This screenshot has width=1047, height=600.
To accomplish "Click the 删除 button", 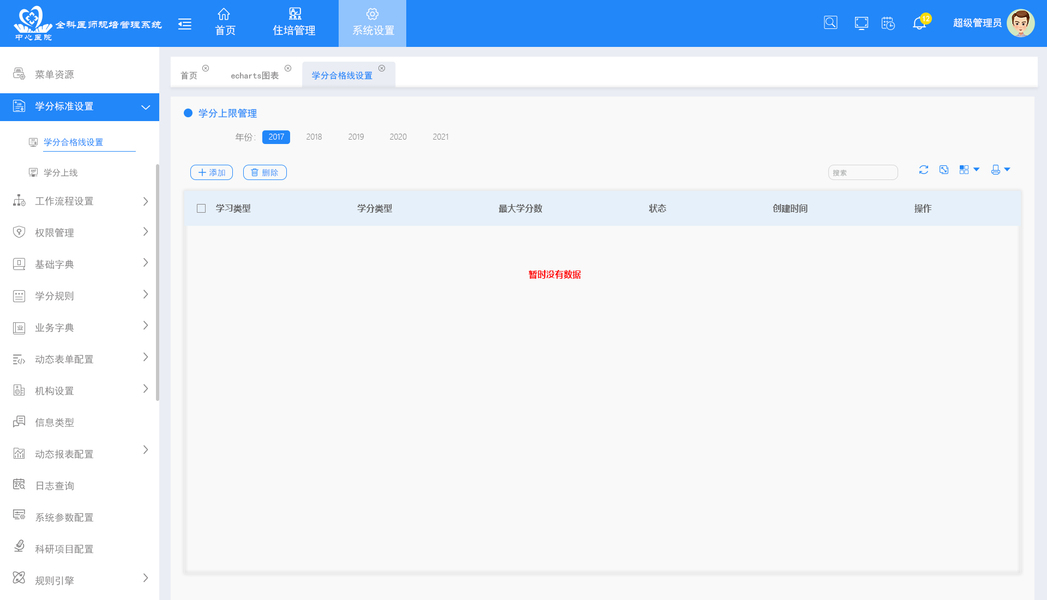I will click(x=265, y=172).
